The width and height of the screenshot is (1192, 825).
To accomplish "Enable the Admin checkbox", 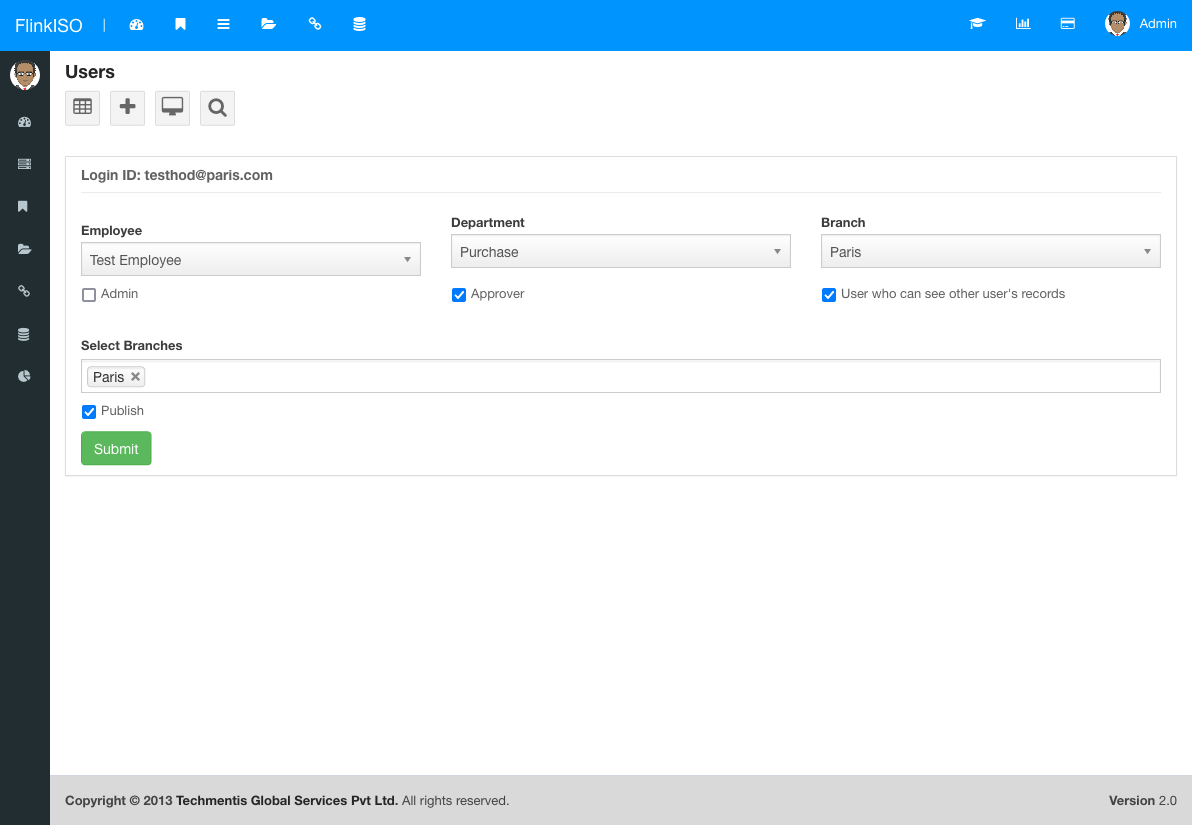I will pyautogui.click(x=89, y=295).
